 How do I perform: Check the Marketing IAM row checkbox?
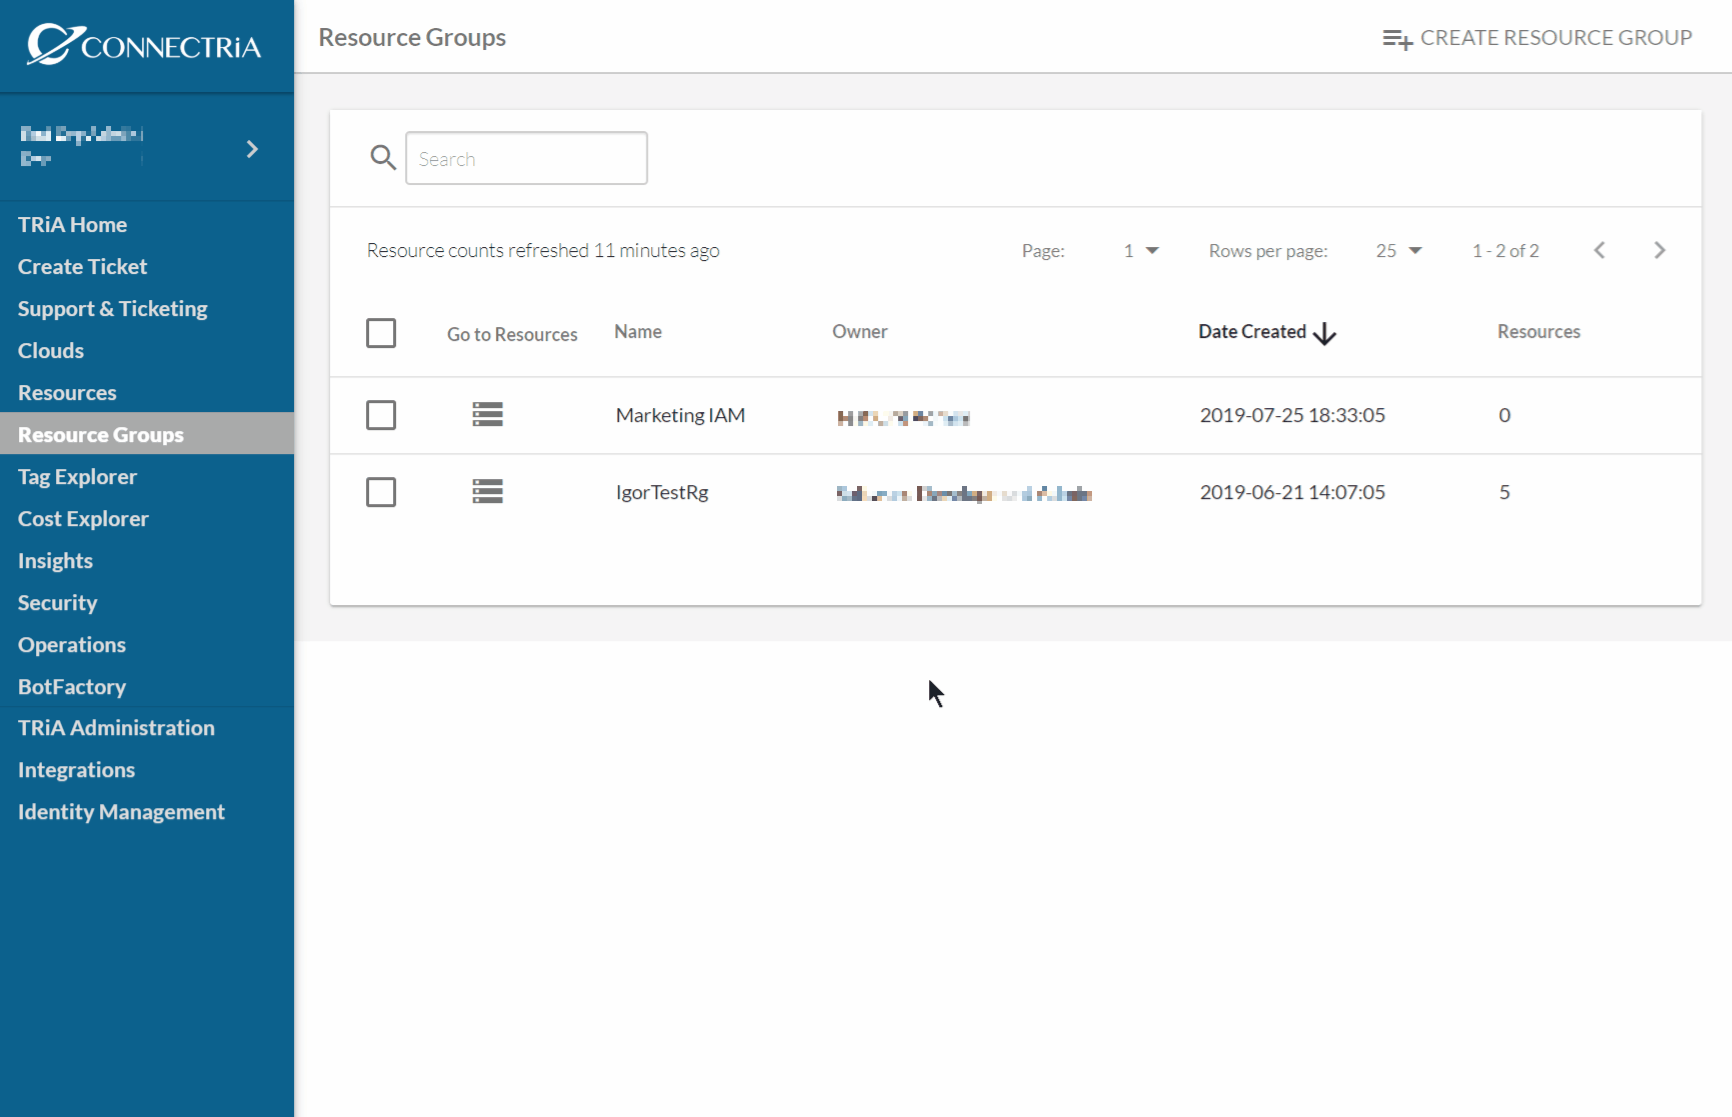(381, 415)
